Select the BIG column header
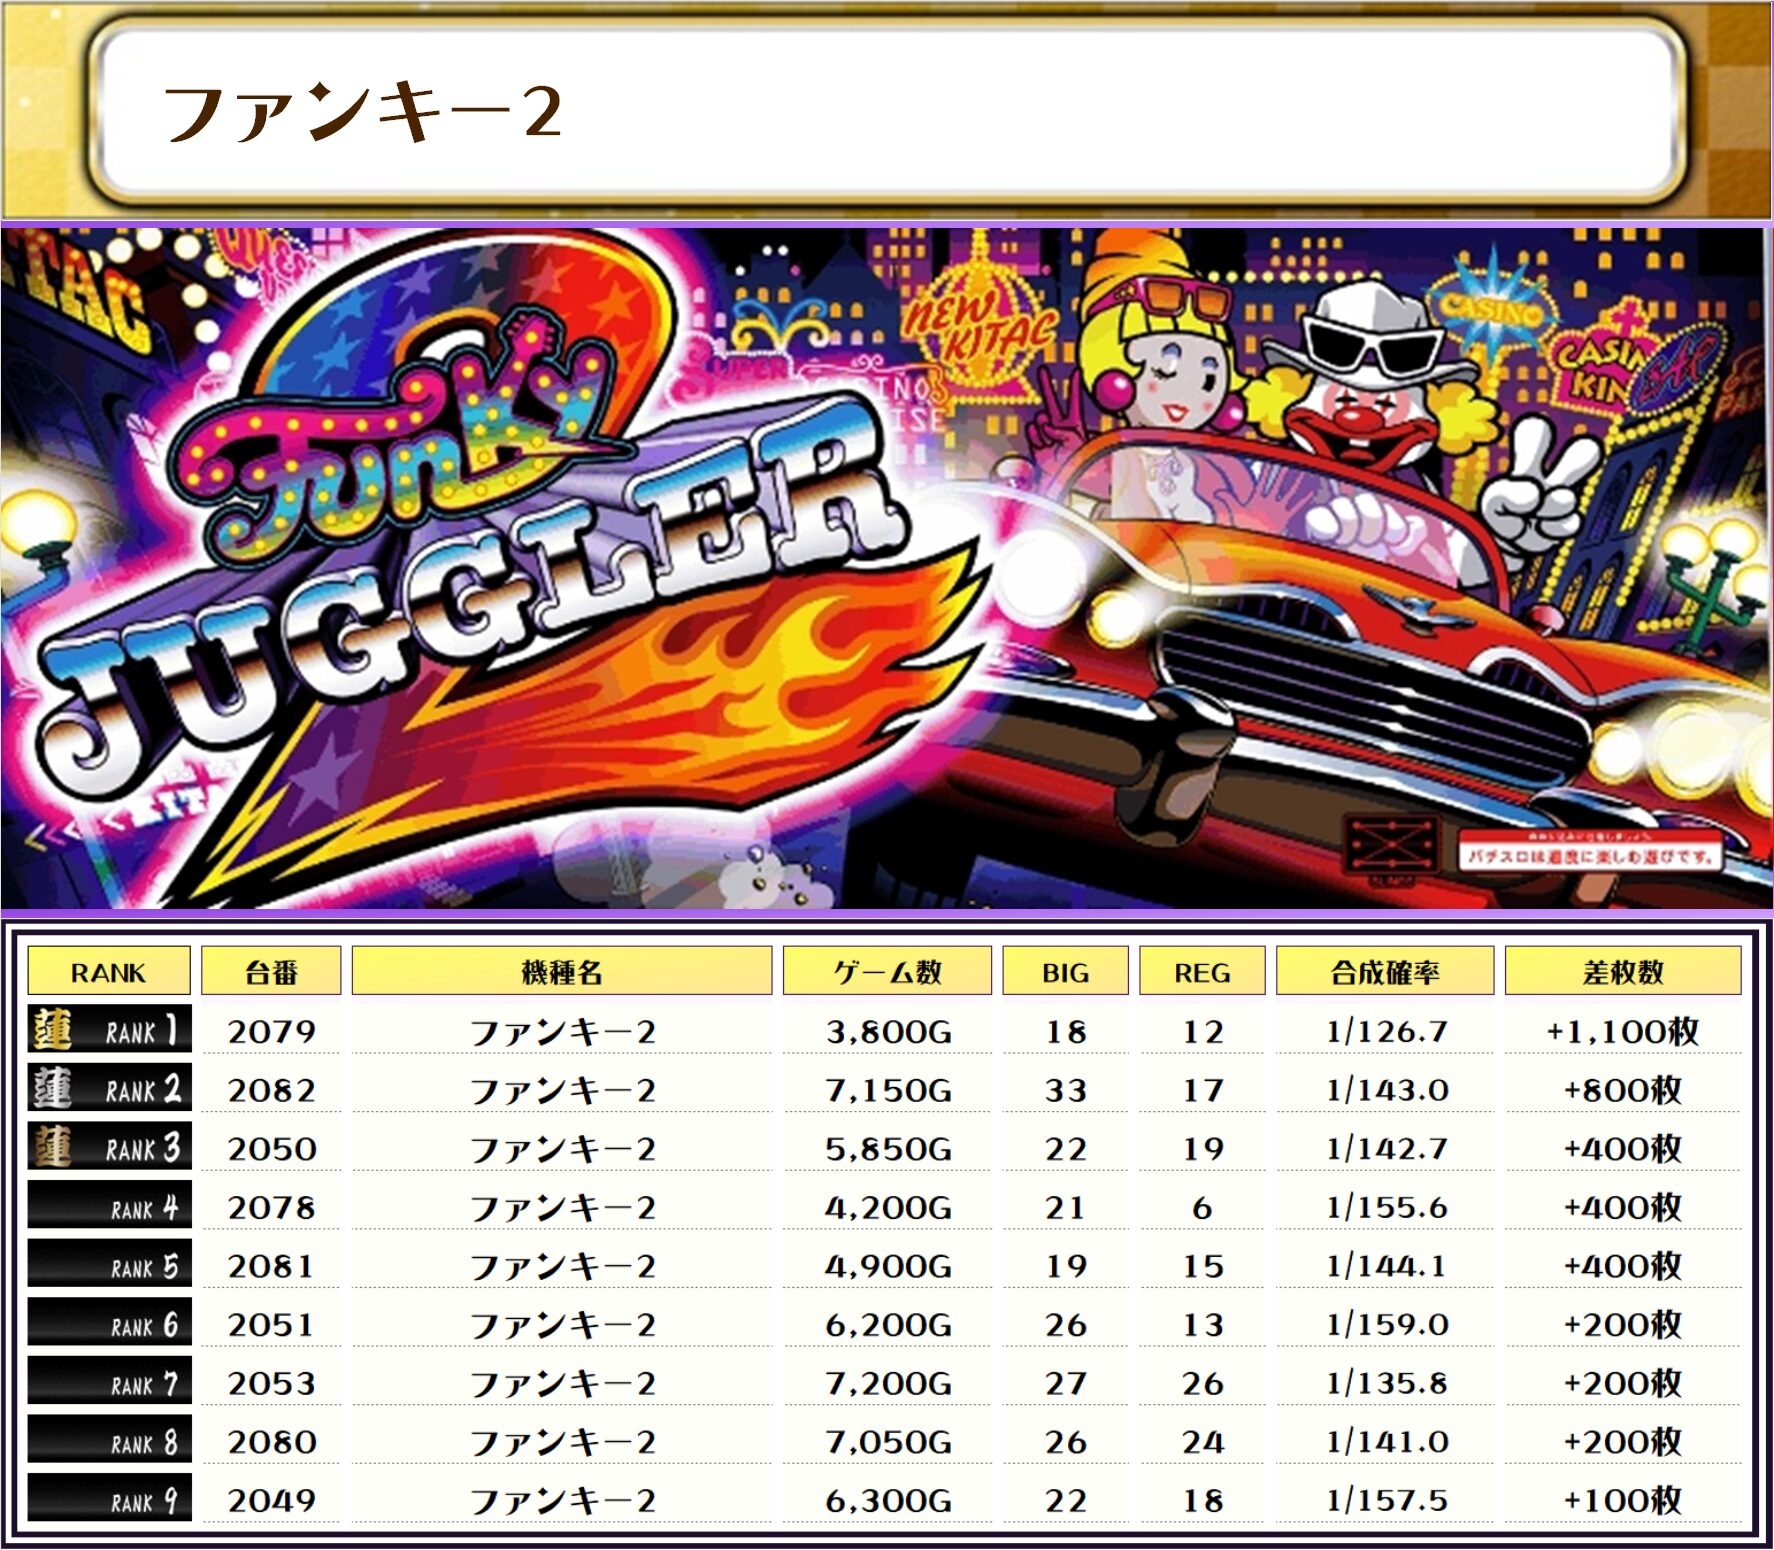Screen dimensions: 1774x1550 tap(1065, 972)
